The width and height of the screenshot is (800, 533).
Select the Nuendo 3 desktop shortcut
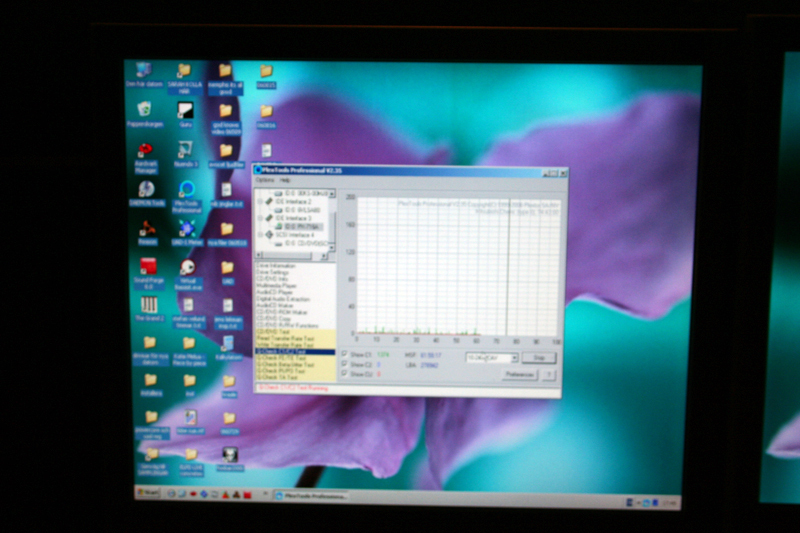coord(185,154)
